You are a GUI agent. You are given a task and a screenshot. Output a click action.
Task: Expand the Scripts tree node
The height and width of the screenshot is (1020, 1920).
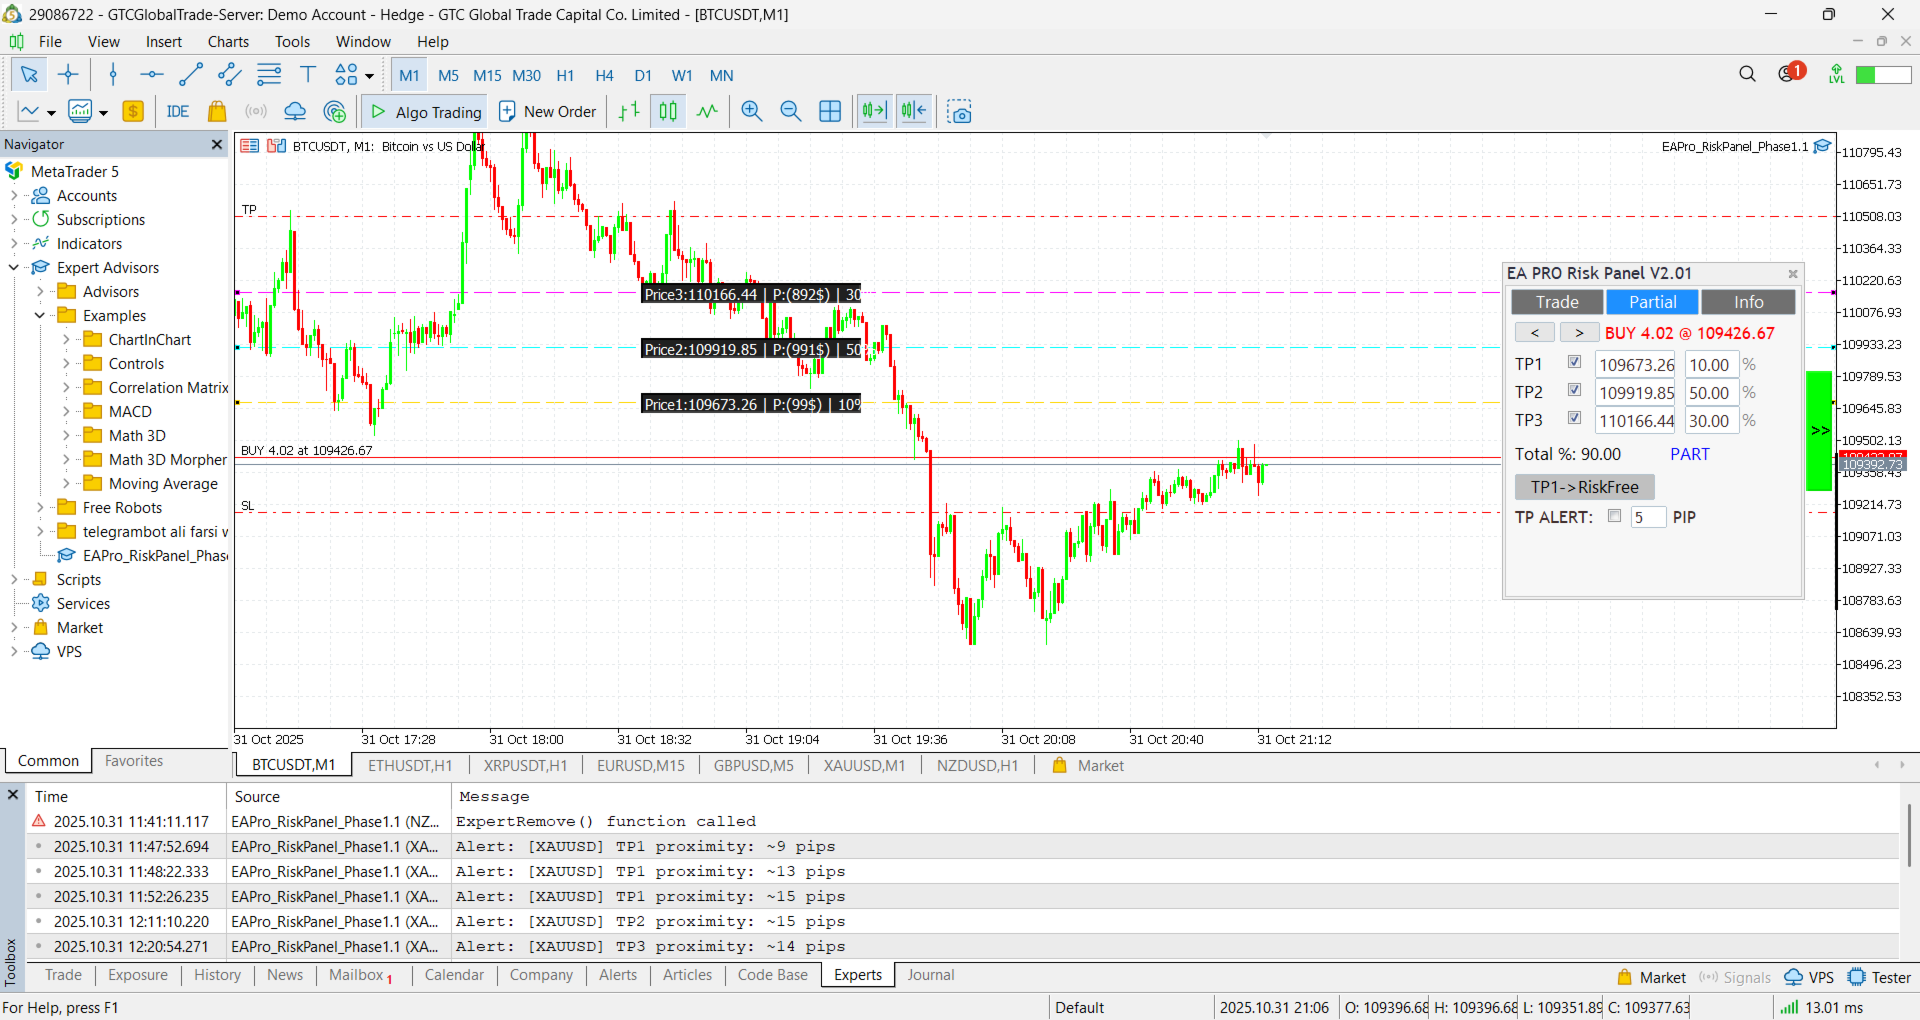pos(14,580)
